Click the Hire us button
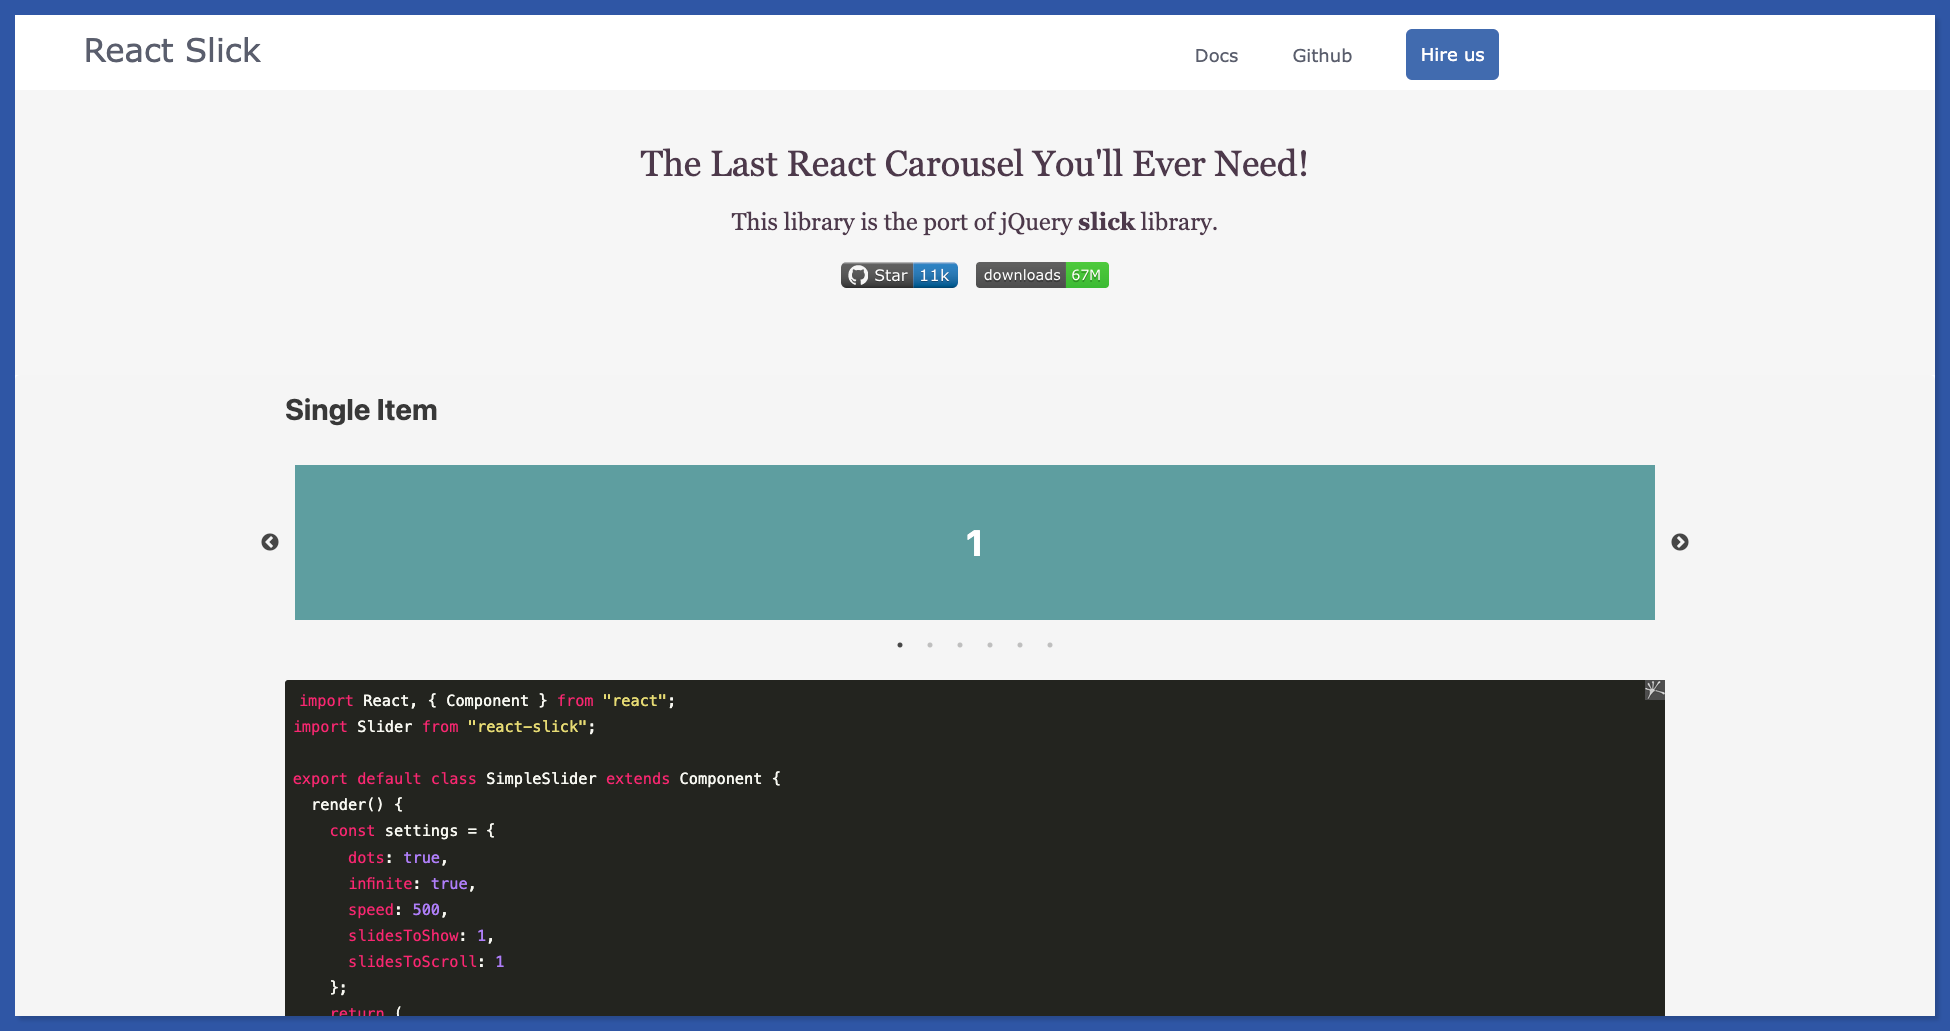The image size is (1950, 1031). [x=1452, y=55]
